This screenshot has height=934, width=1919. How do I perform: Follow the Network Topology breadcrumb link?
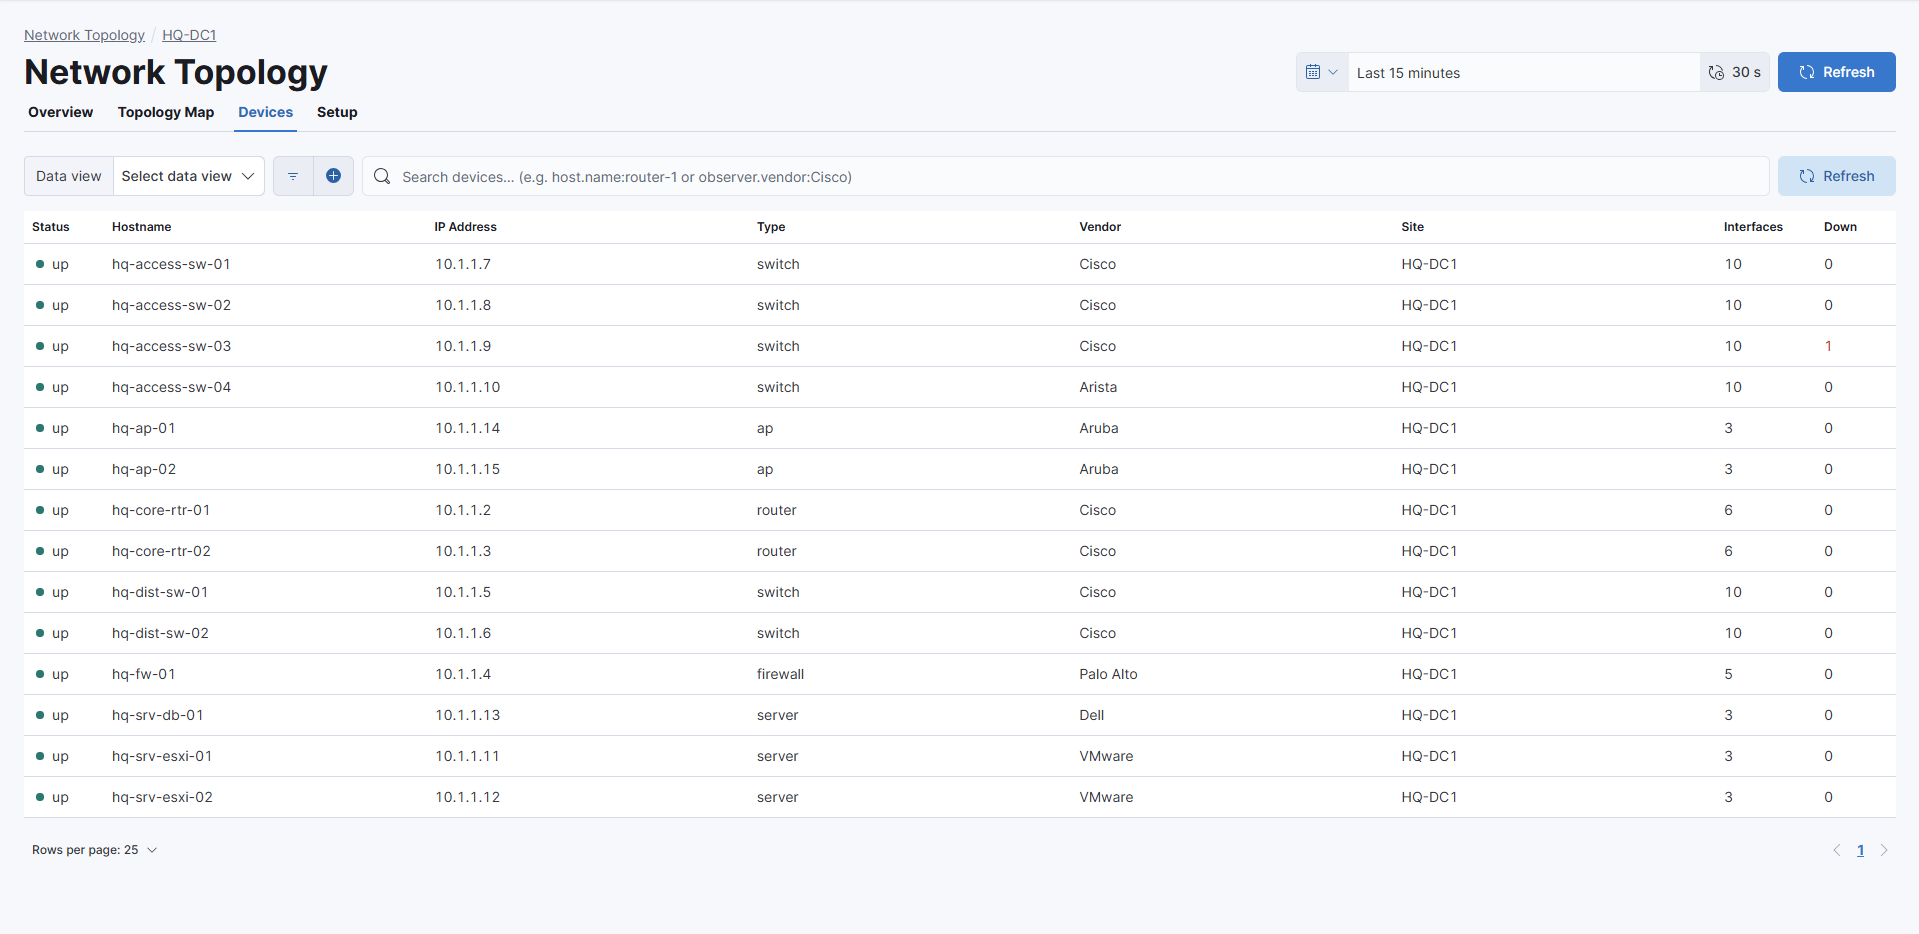84,35
